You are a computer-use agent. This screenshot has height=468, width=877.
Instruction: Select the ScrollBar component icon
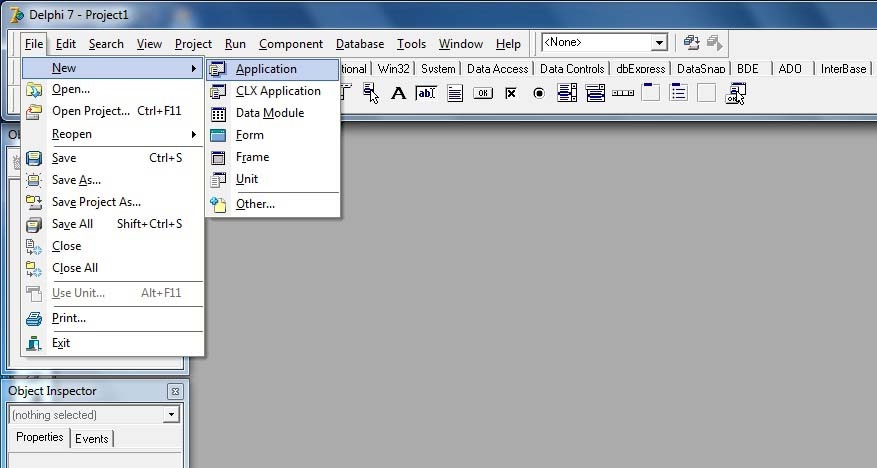[x=623, y=93]
